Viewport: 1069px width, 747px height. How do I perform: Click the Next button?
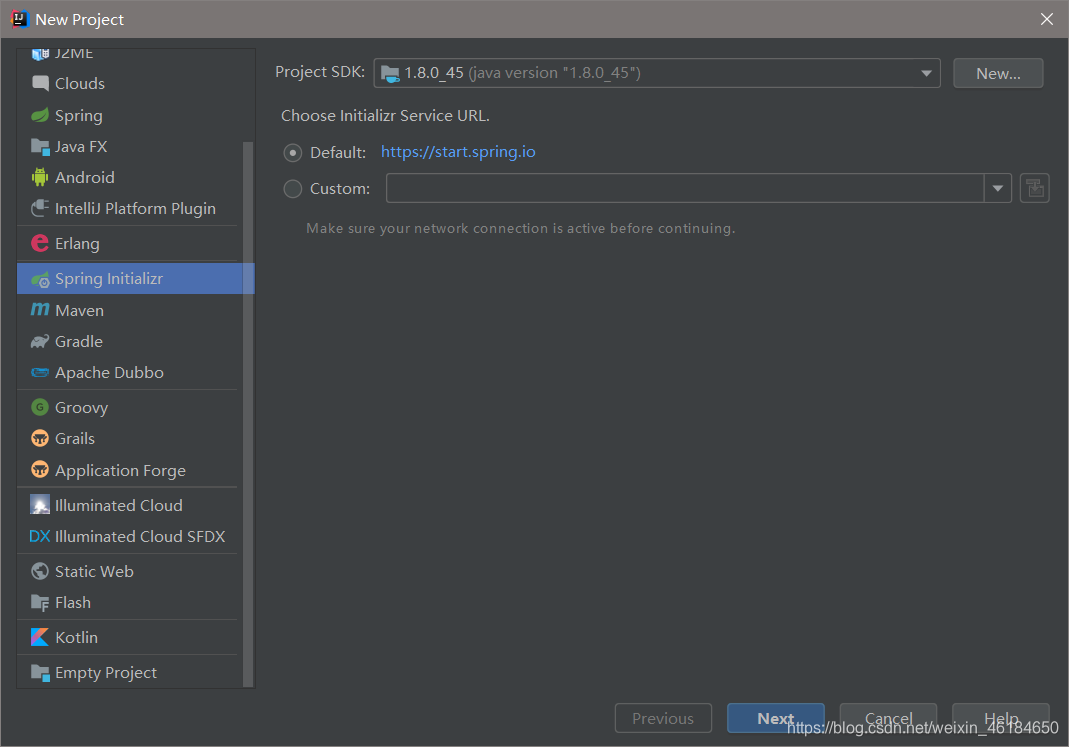775,718
